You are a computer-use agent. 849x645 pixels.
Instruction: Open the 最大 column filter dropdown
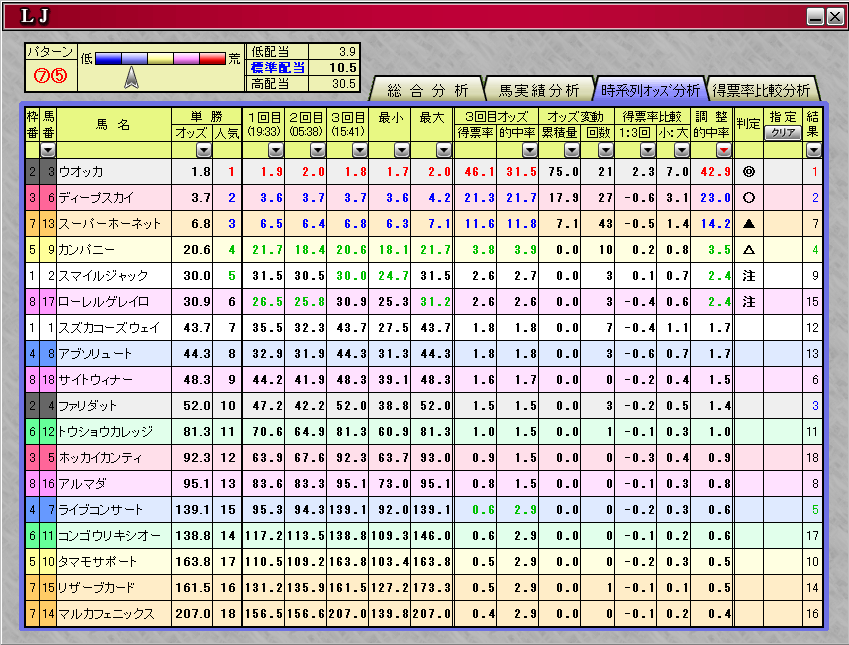coord(444,150)
